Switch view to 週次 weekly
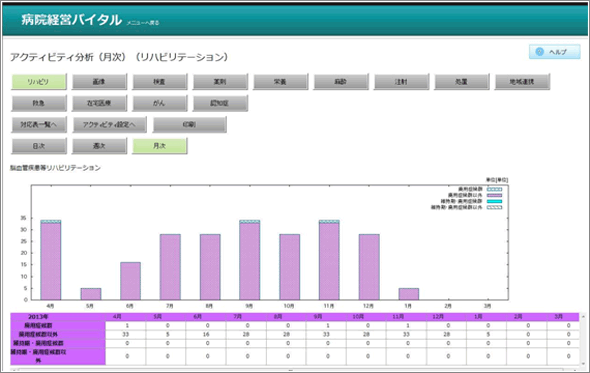Viewport: 590px width, 373px height. [99, 146]
